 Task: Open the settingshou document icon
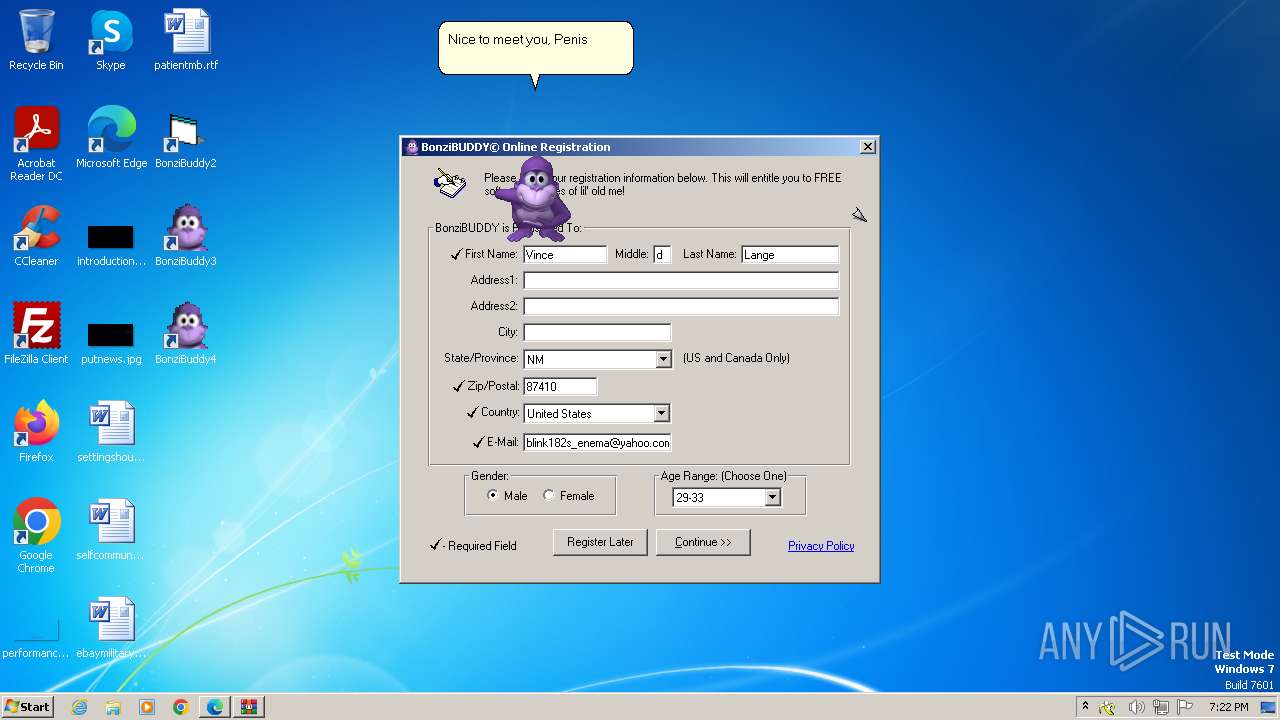pos(111,432)
